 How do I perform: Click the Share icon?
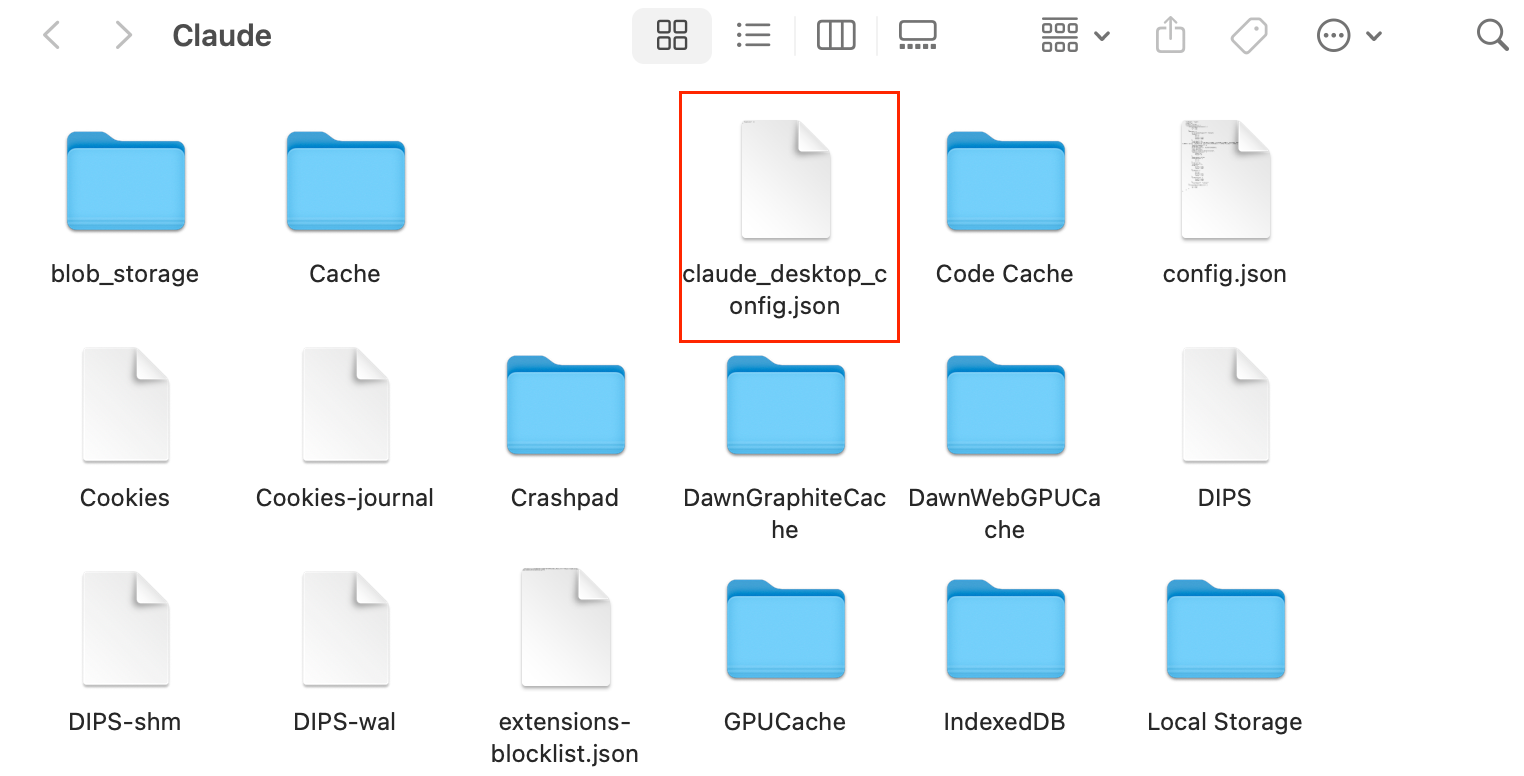[1170, 36]
